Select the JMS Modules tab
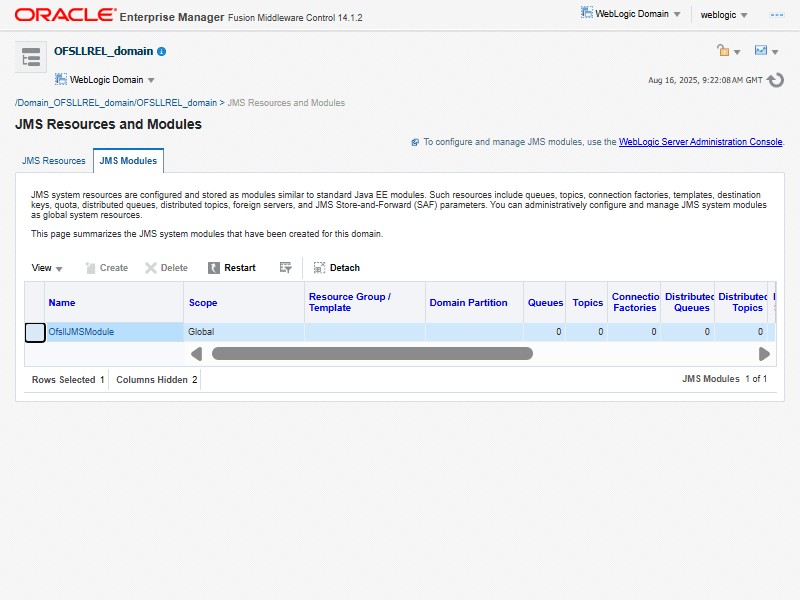Viewport: 800px width, 600px height. click(128, 161)
